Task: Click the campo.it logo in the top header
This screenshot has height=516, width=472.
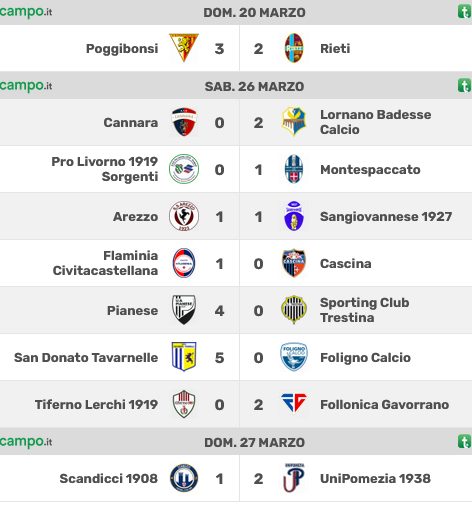Action: (x=26, y=12)
